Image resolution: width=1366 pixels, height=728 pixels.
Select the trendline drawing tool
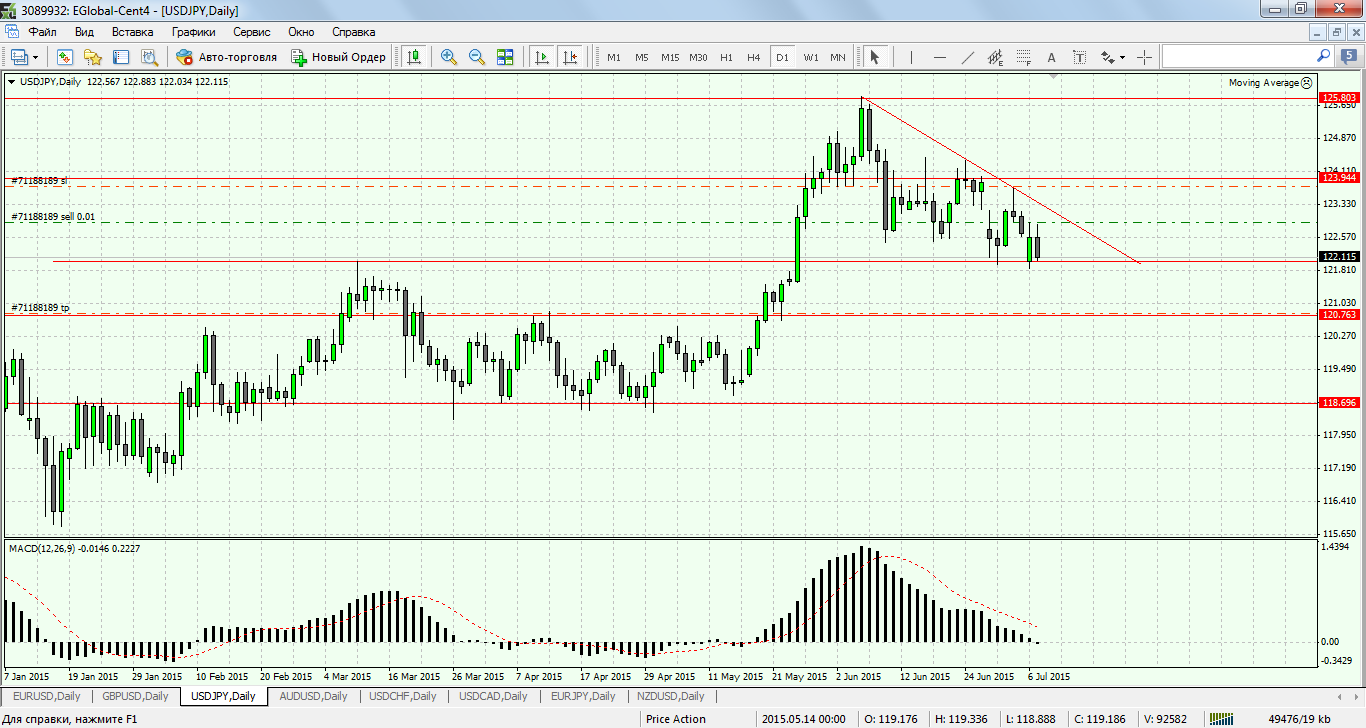(x=967, y=57)
